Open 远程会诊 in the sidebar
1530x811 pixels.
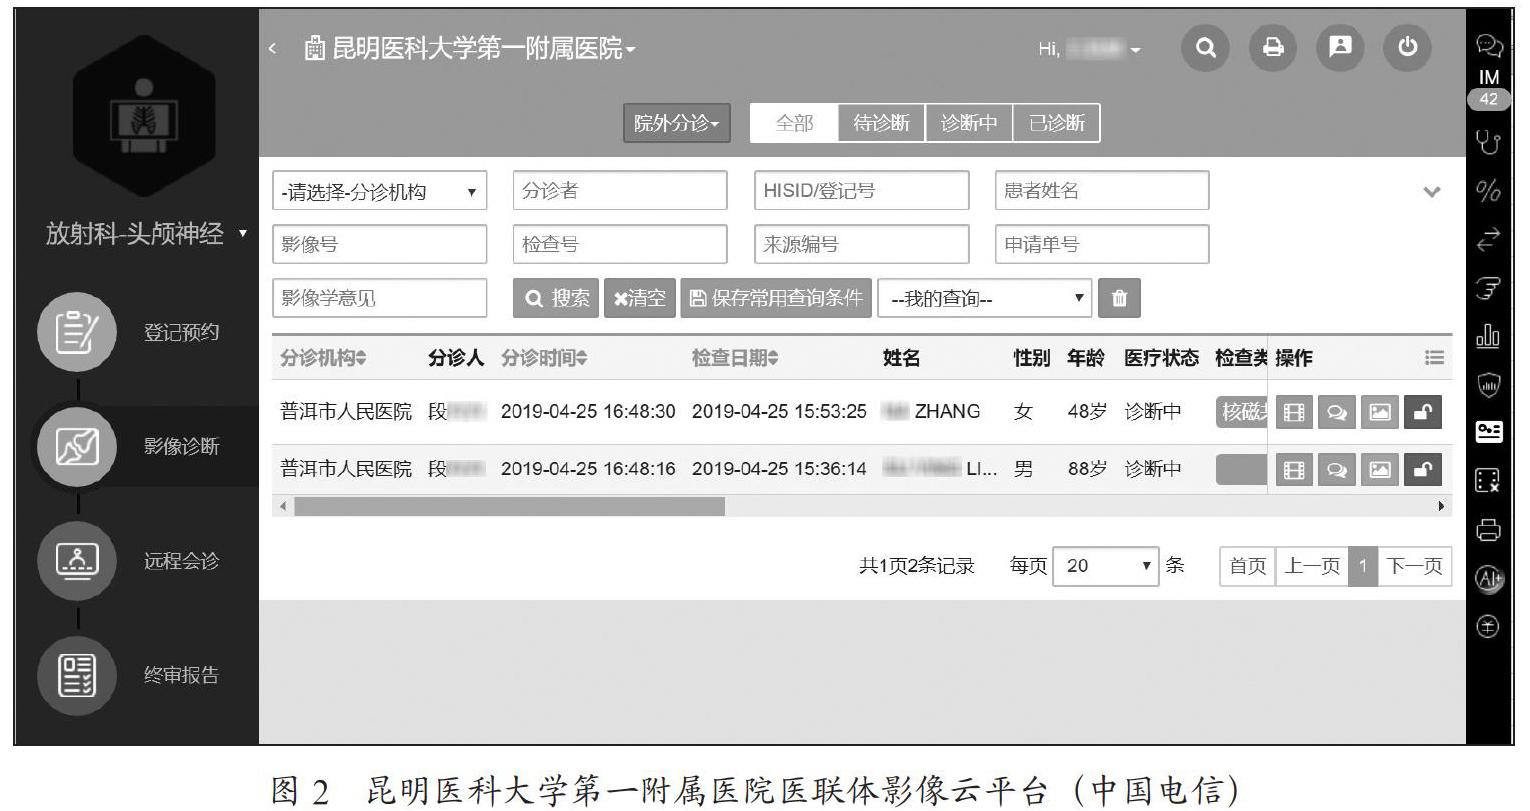coord(130,560)
